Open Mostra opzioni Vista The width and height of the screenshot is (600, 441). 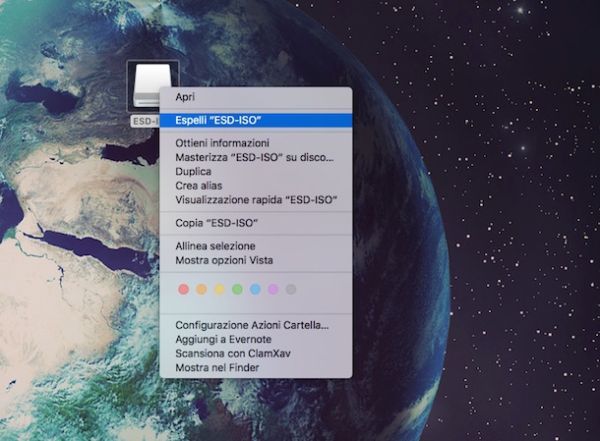tap(223, 260)
